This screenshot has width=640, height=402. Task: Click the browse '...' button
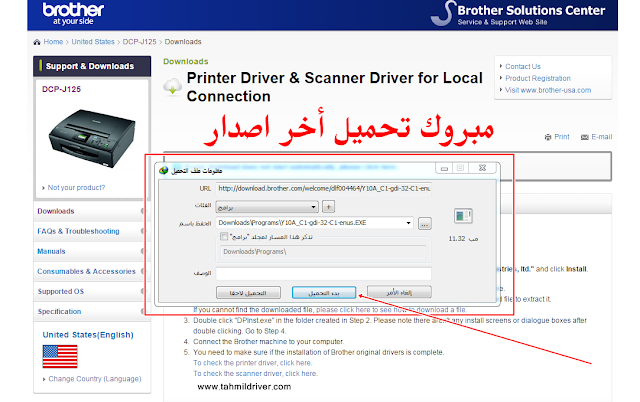(x=424, y=224)
